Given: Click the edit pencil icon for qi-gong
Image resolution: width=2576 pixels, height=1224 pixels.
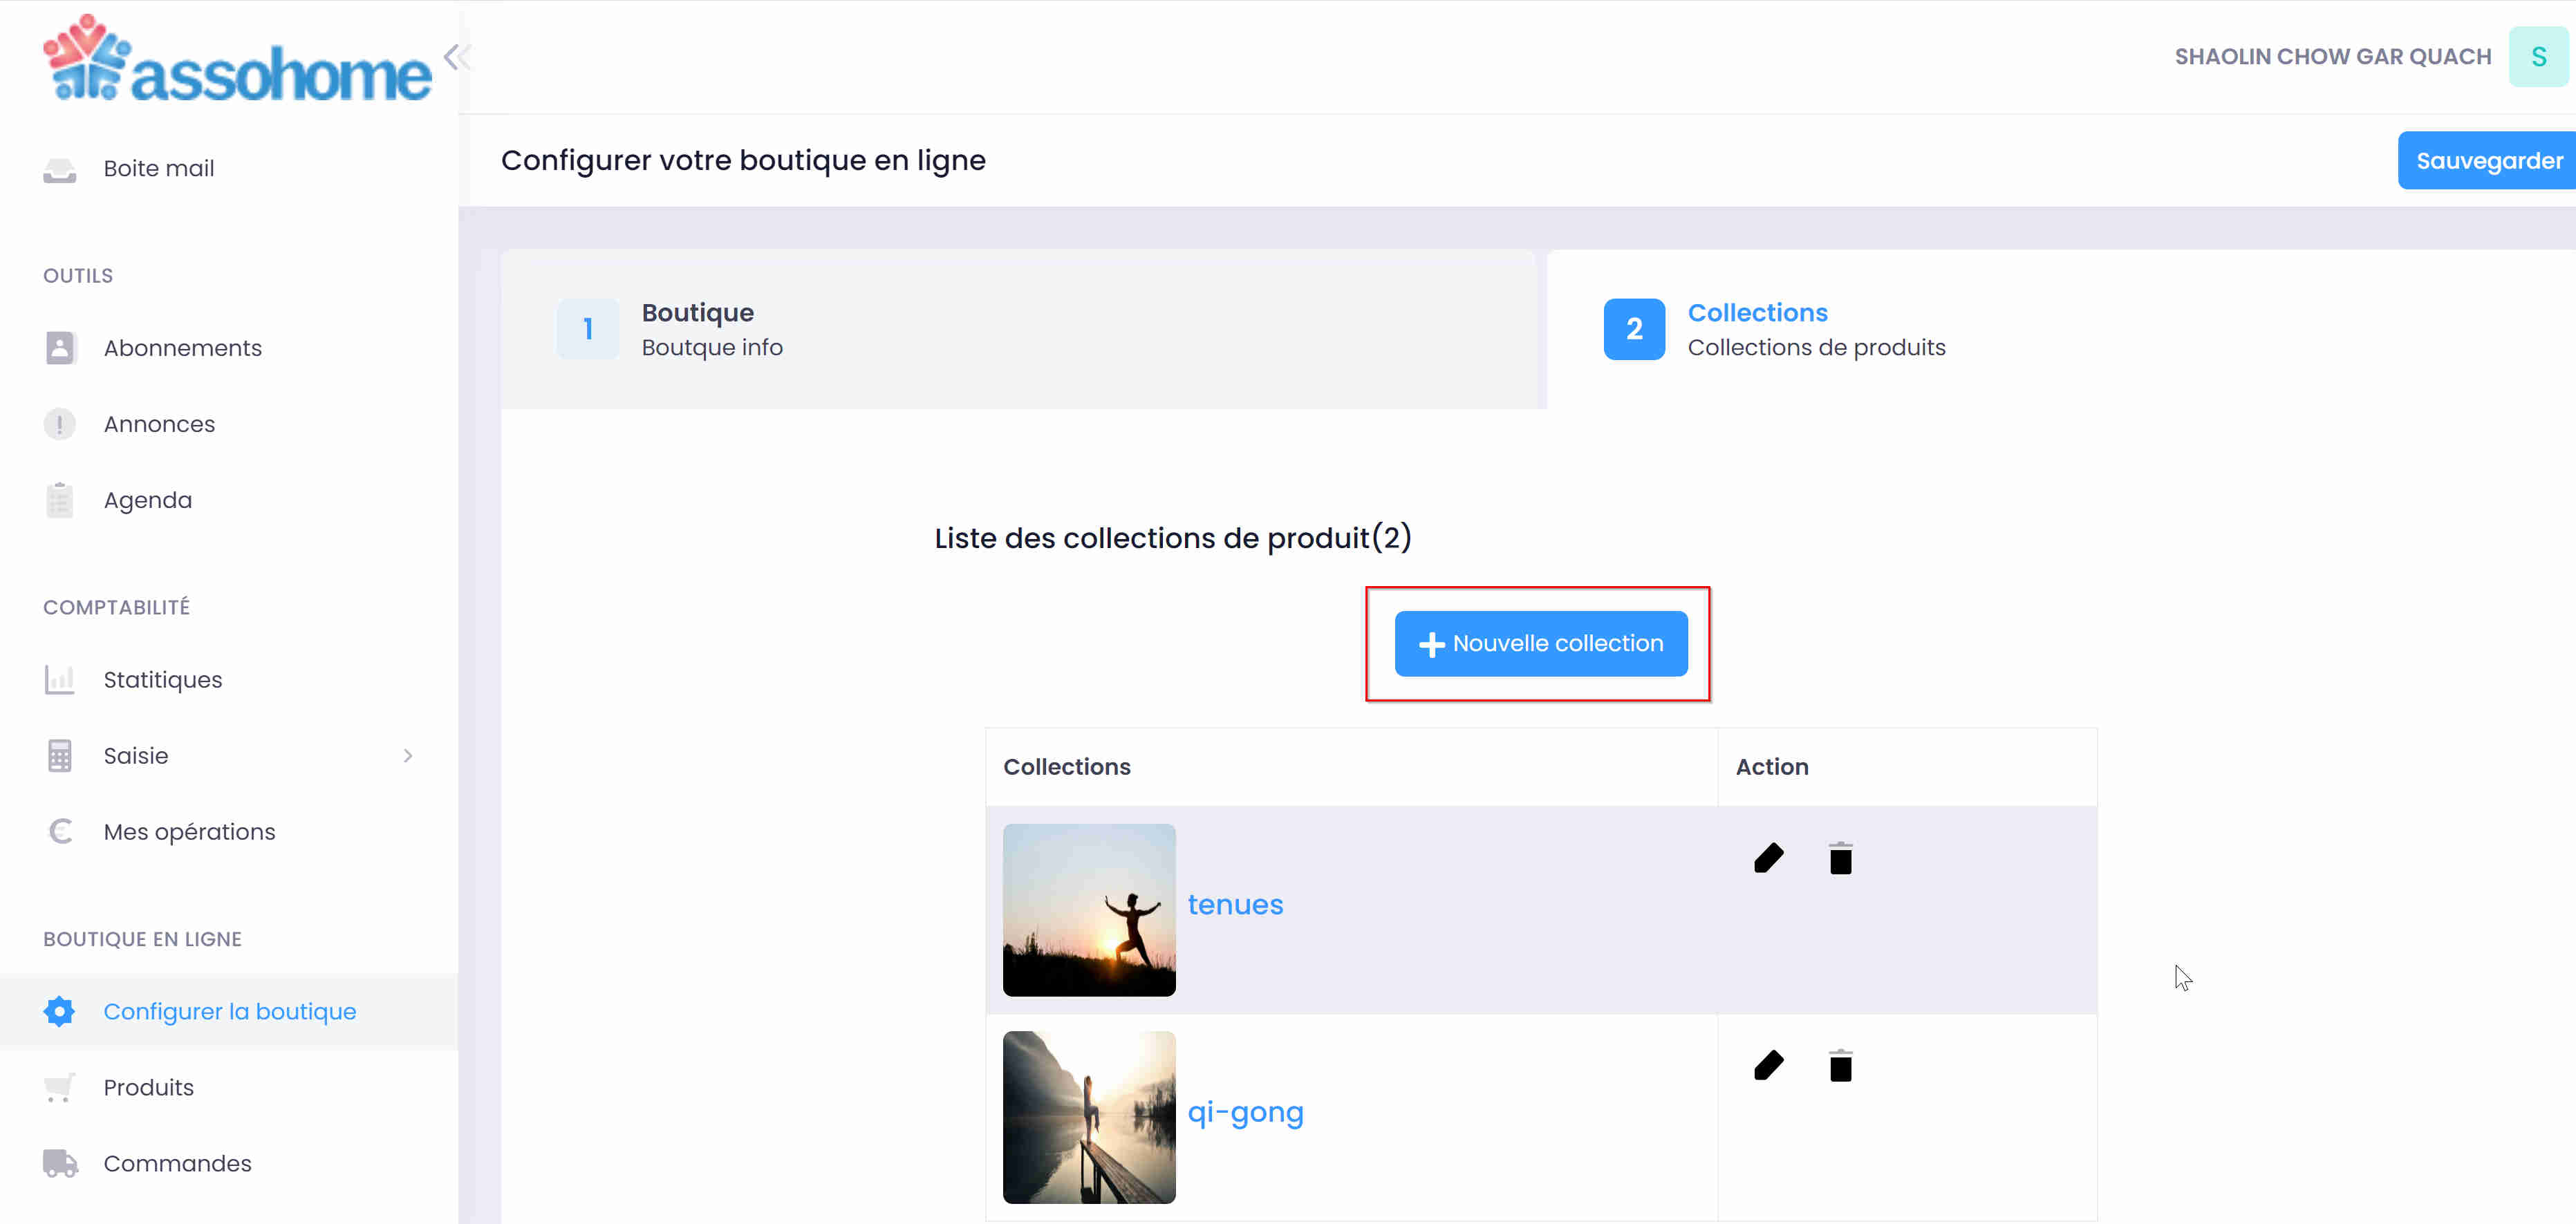Looking at the screenshot, I should click(1768, 1065).
